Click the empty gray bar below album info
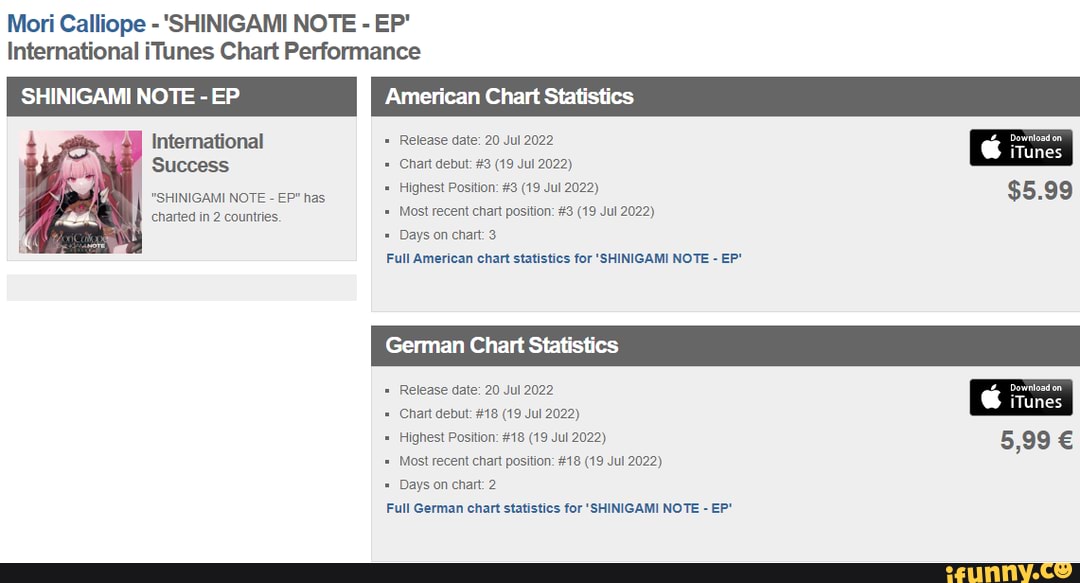The image size is (1080, 583). pos(183,288)
